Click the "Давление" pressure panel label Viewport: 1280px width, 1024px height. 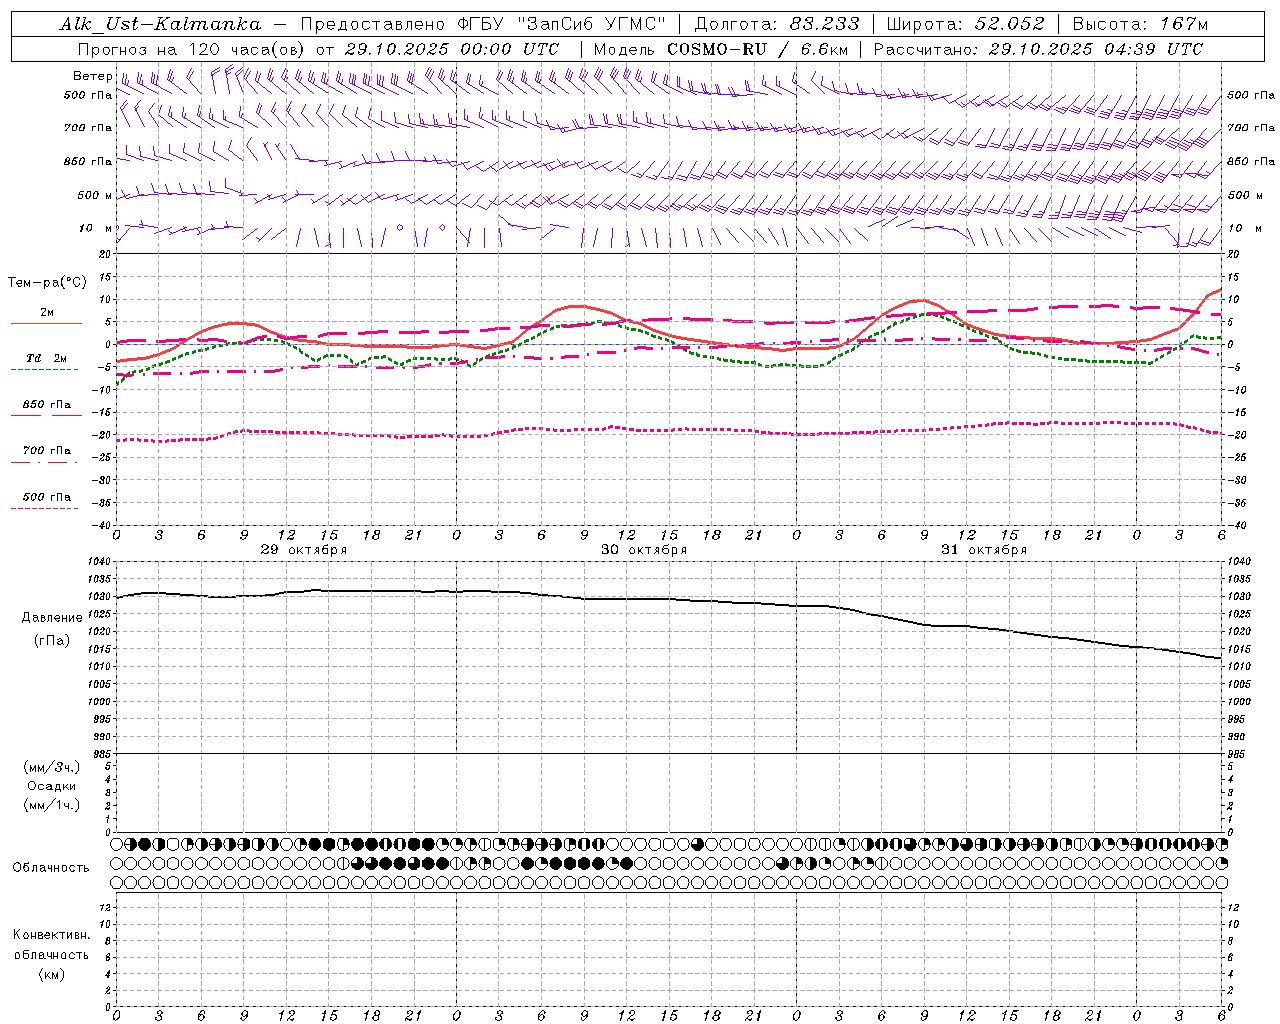[x=52, y=618]
